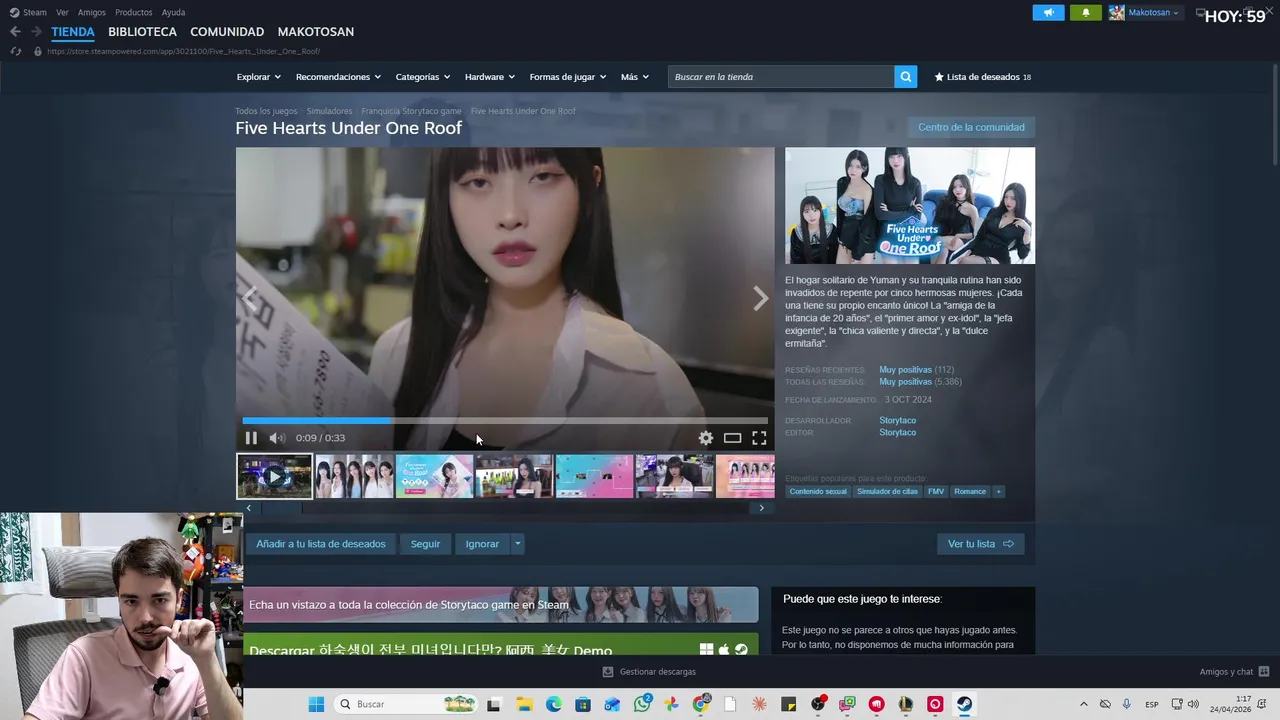Open the Storytaco collection banner
The width and height of the screenshot is (1280, 720).
click(501, 604)
